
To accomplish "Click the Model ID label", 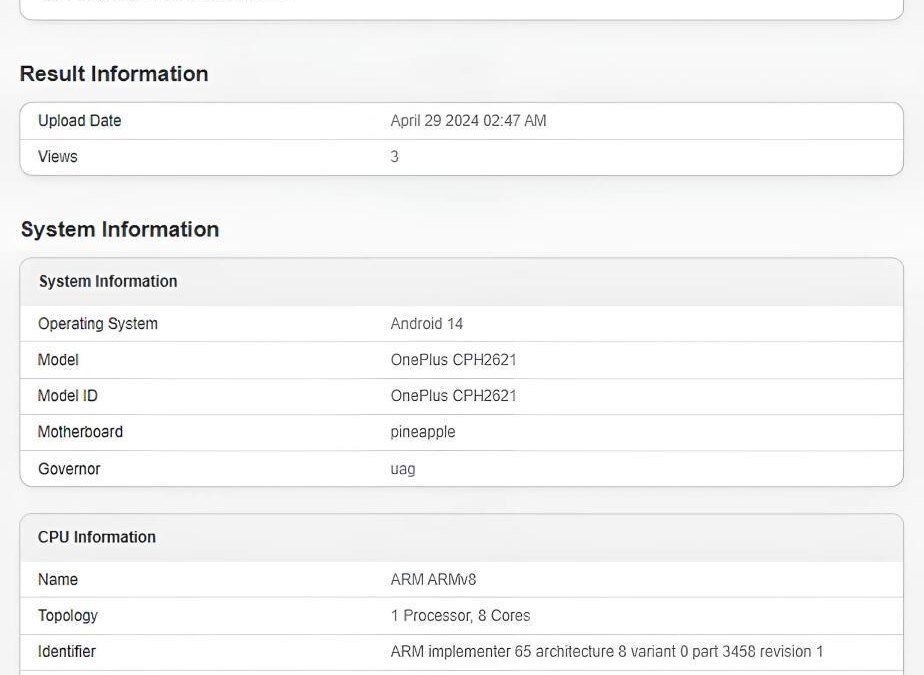I will (x=67, y=396).
